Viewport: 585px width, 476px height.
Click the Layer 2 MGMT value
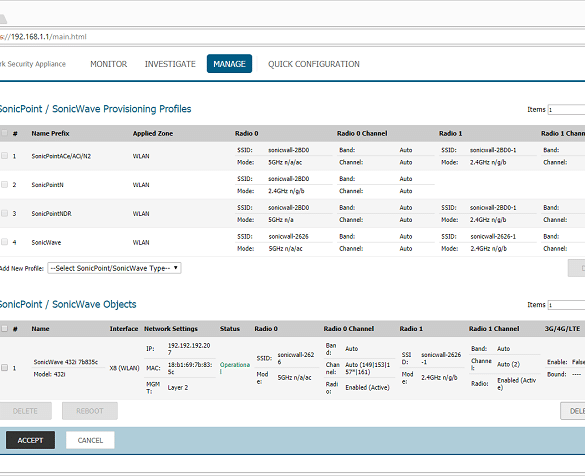point(178,387)
